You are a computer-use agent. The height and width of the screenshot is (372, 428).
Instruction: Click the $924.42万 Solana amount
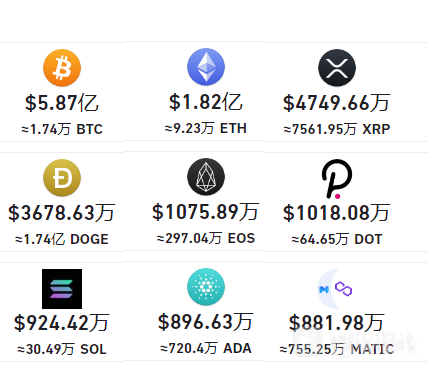pos(62,323)
